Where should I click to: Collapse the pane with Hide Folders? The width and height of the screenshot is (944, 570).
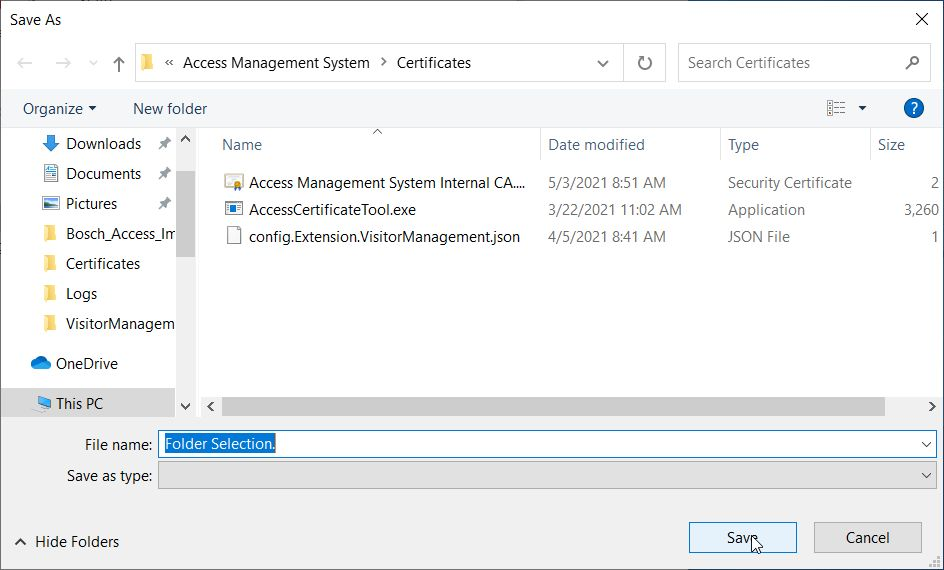[x=67, y=541]
